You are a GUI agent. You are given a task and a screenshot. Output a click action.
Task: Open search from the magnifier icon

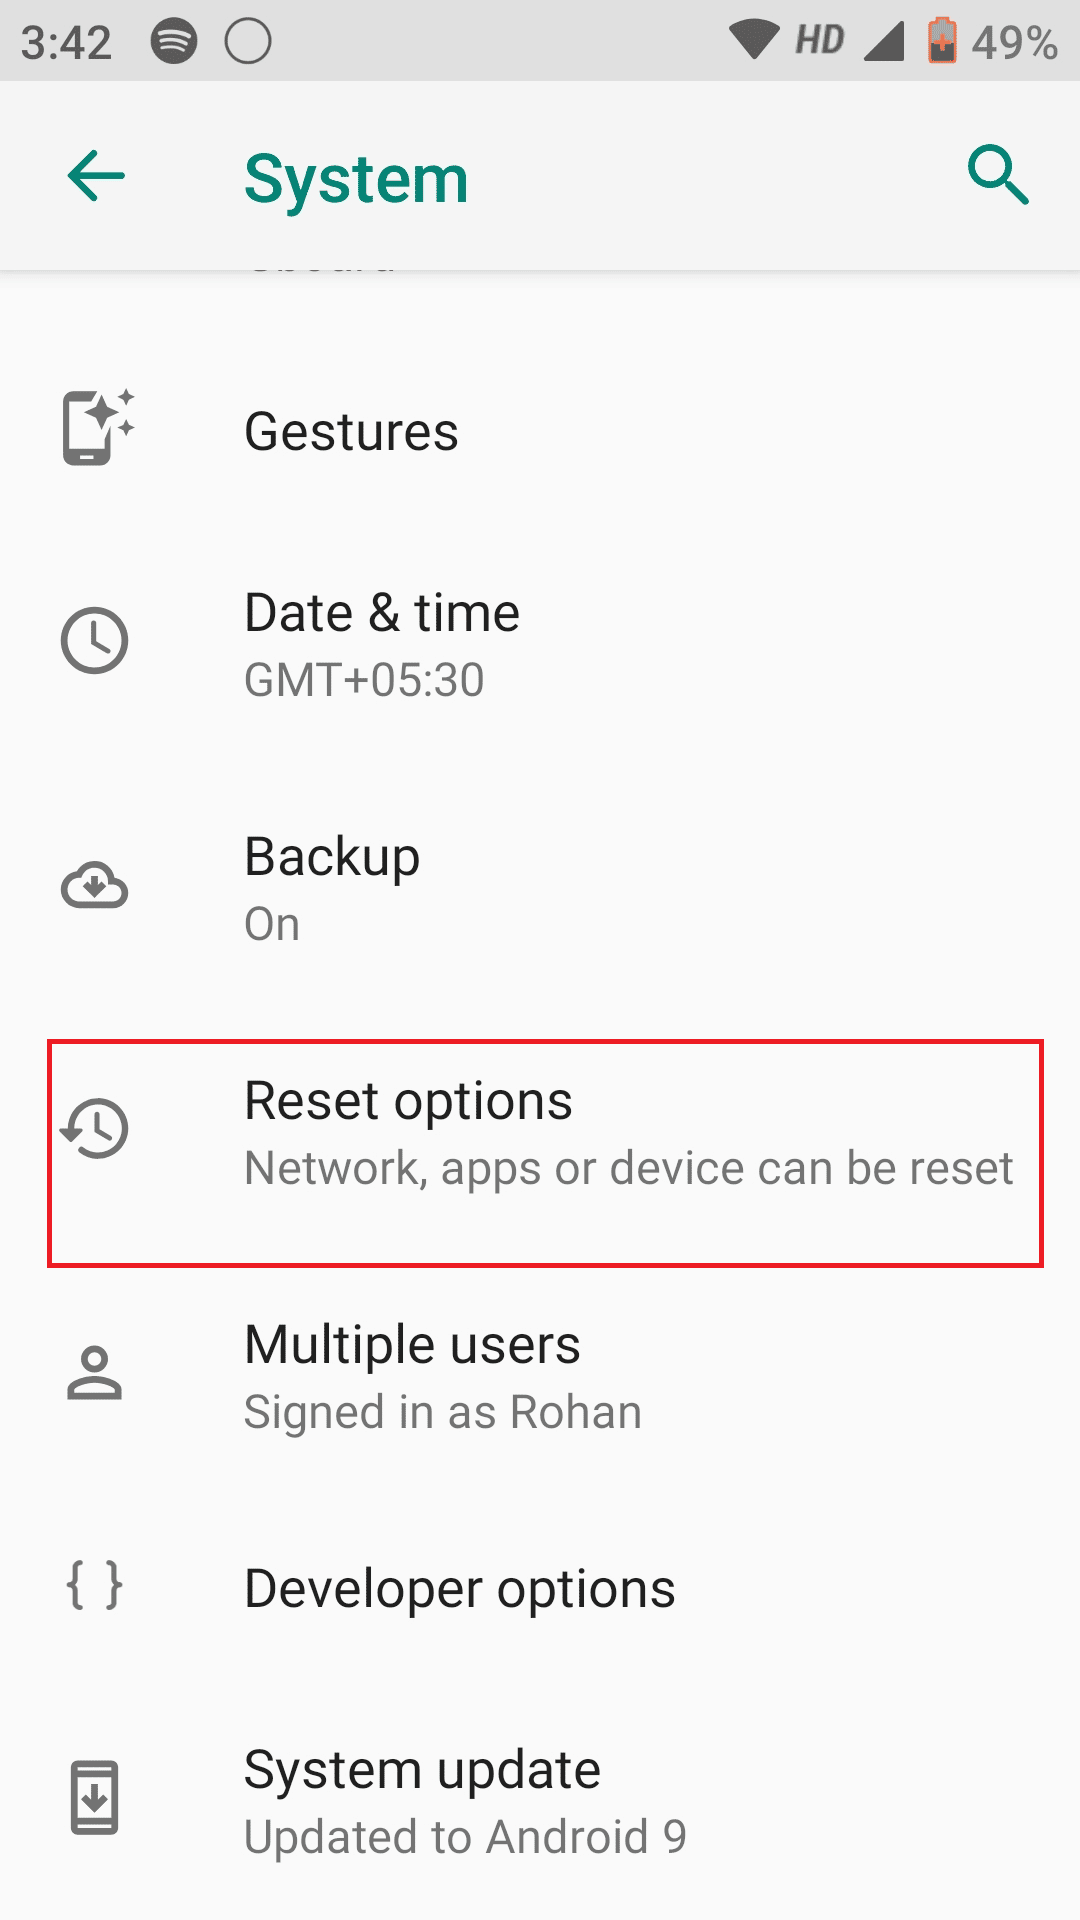point(999,176)
